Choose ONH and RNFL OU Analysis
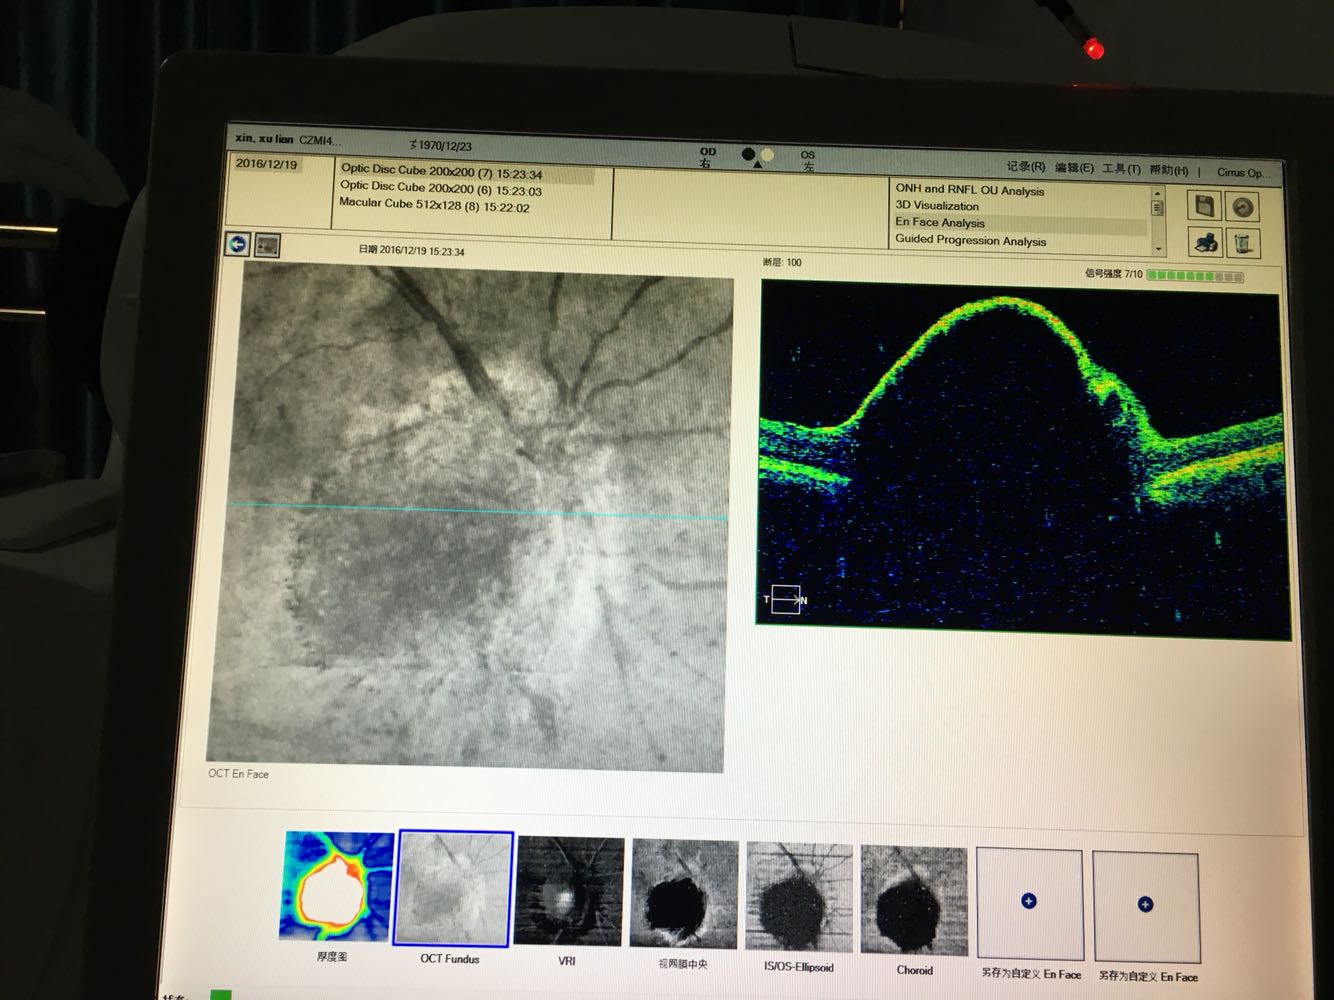1334x1000 pixels. [x=969, y=189]
